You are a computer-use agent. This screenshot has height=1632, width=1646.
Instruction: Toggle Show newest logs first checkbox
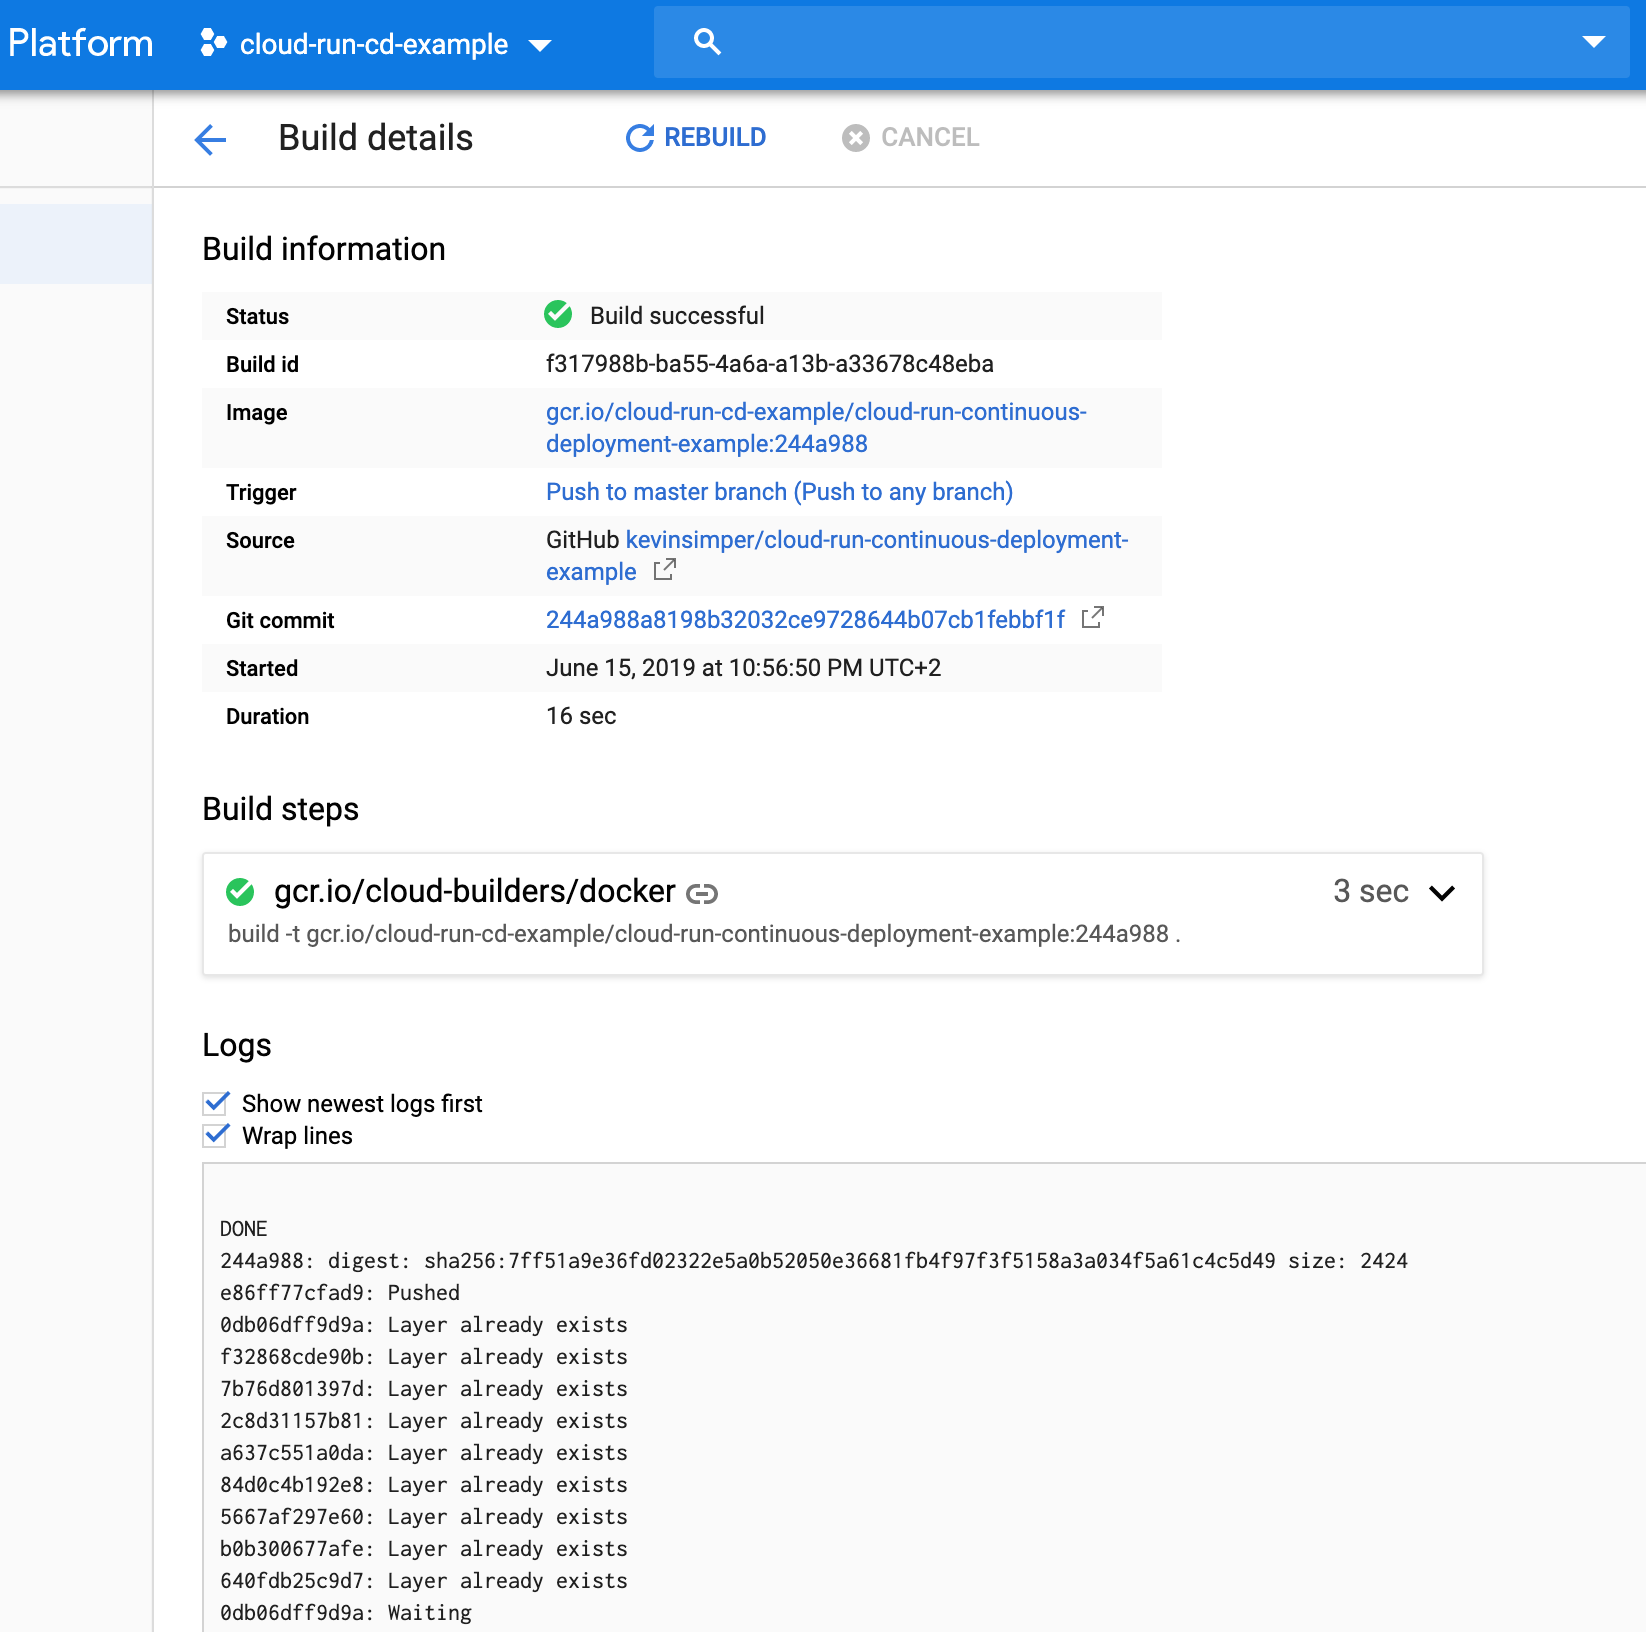(216, 1103)
